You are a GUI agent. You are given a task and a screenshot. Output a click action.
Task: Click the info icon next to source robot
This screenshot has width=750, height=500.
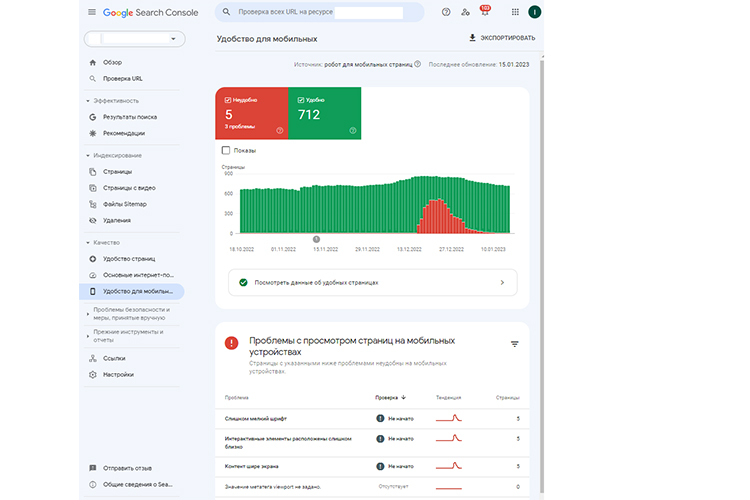418,64
